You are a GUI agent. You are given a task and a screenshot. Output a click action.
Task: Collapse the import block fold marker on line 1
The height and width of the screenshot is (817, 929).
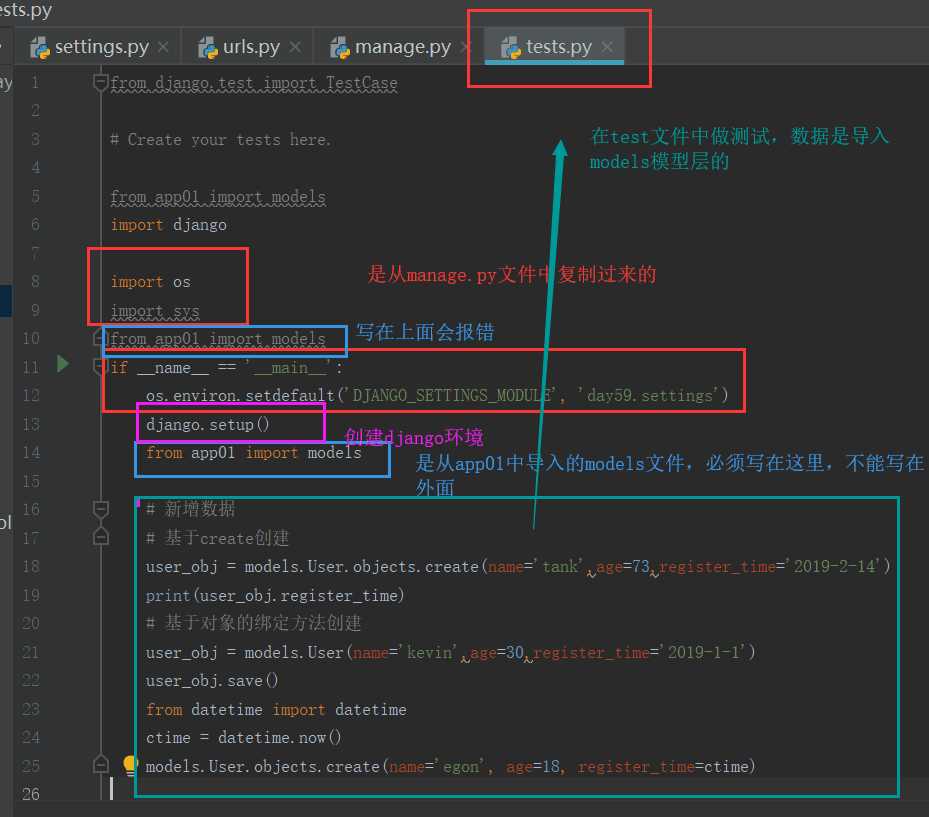coord(101,82)
